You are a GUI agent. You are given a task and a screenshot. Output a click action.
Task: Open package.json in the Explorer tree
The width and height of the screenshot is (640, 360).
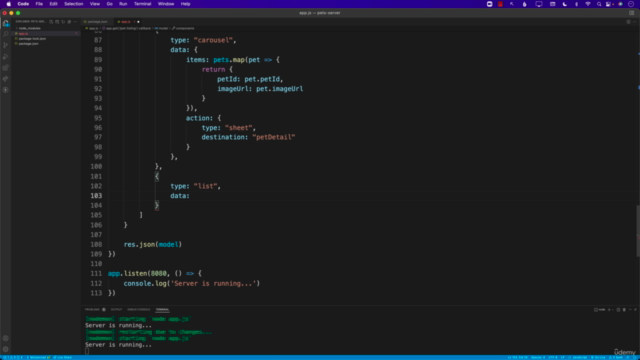[x=29, y=43]
